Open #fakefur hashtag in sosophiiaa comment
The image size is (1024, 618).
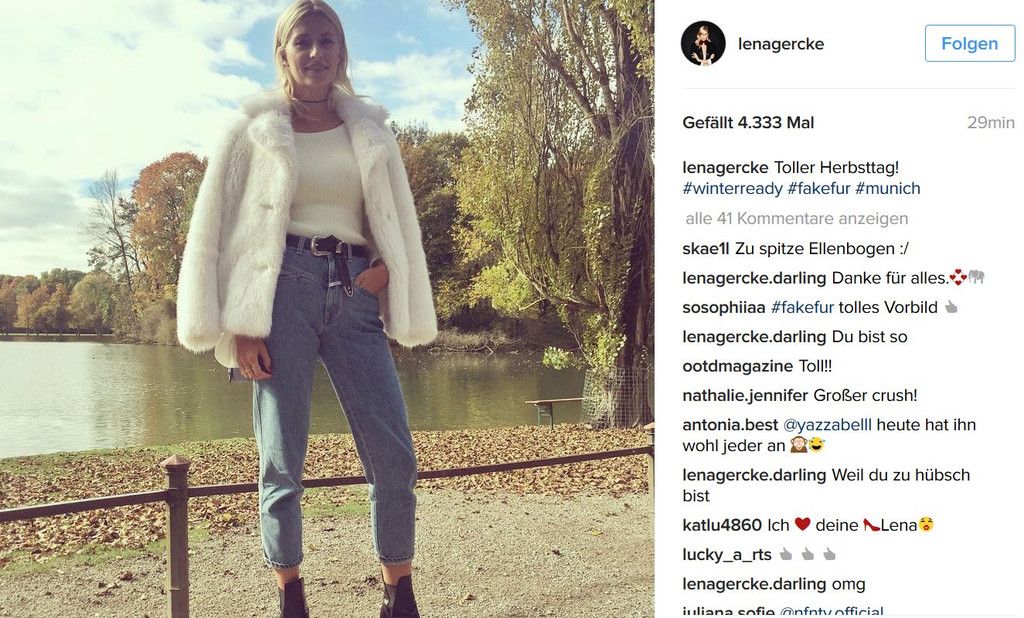(x=802, y=308)
